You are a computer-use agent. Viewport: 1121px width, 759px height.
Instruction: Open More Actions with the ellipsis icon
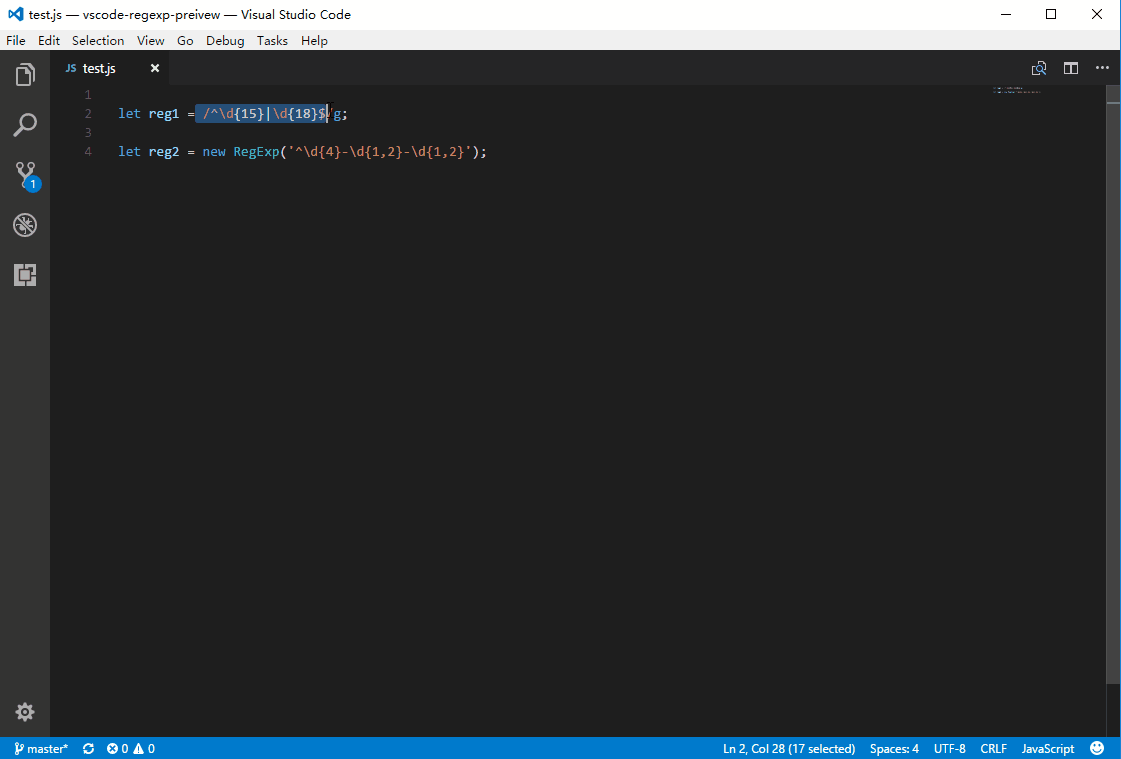[1102, 68]
